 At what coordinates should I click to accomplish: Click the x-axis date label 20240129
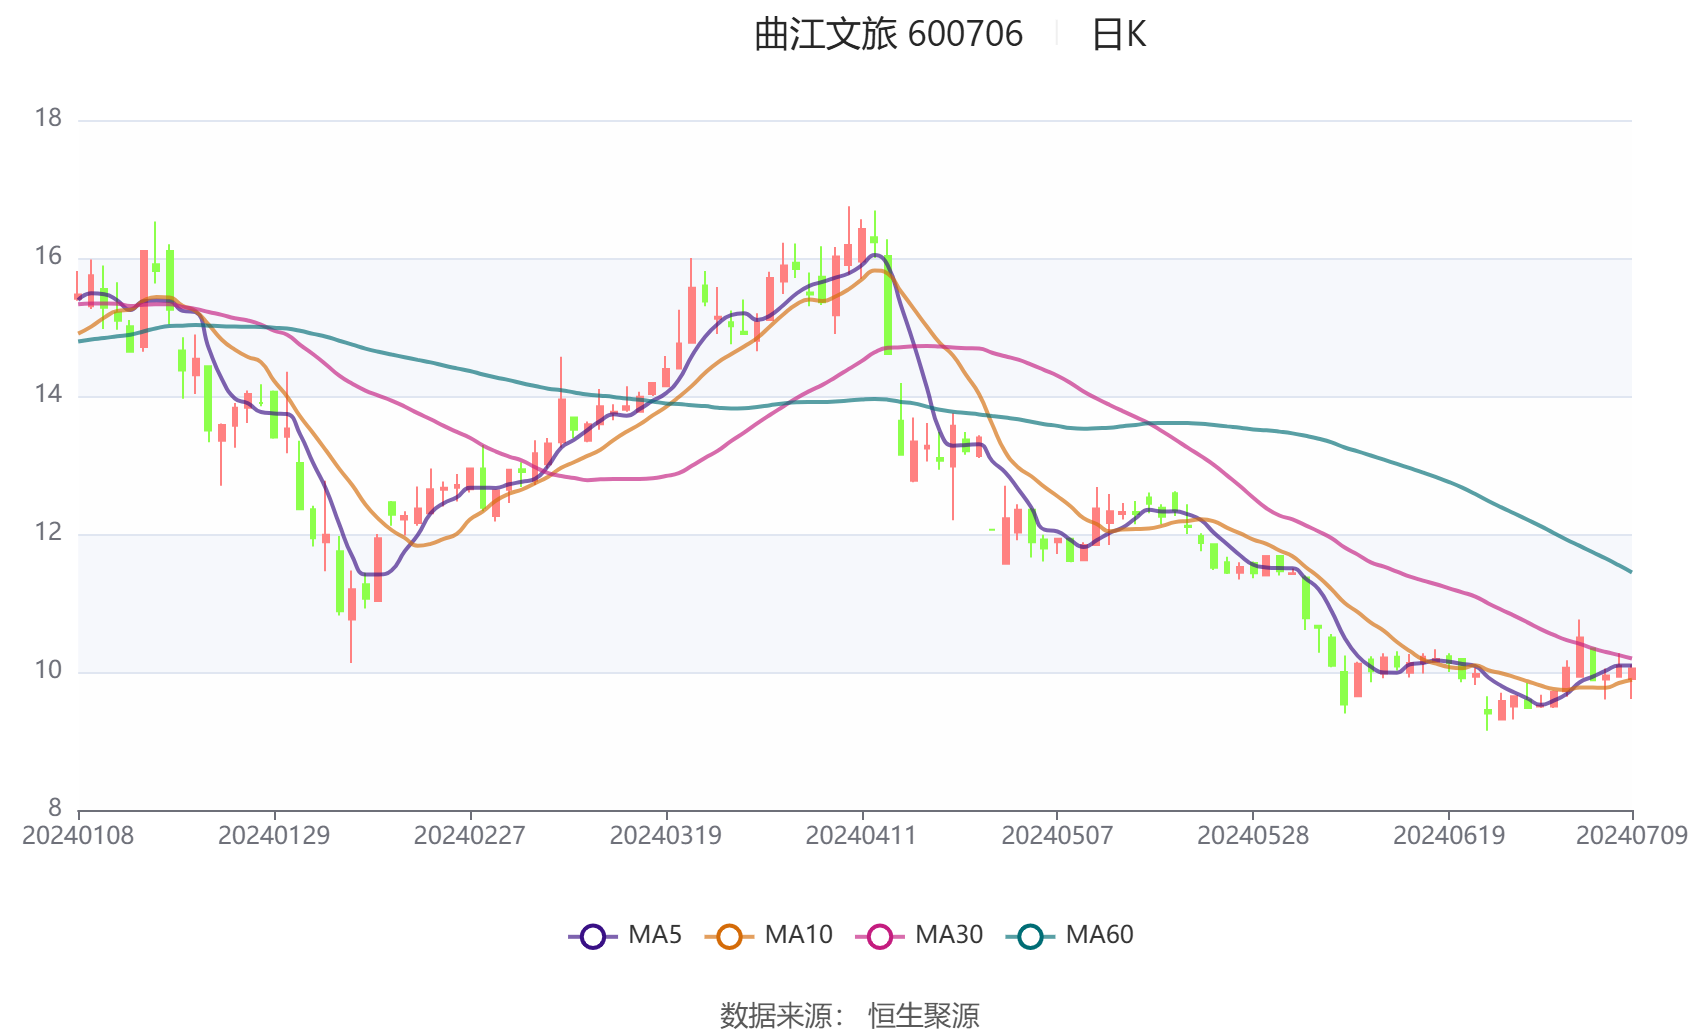click(274, 836)
